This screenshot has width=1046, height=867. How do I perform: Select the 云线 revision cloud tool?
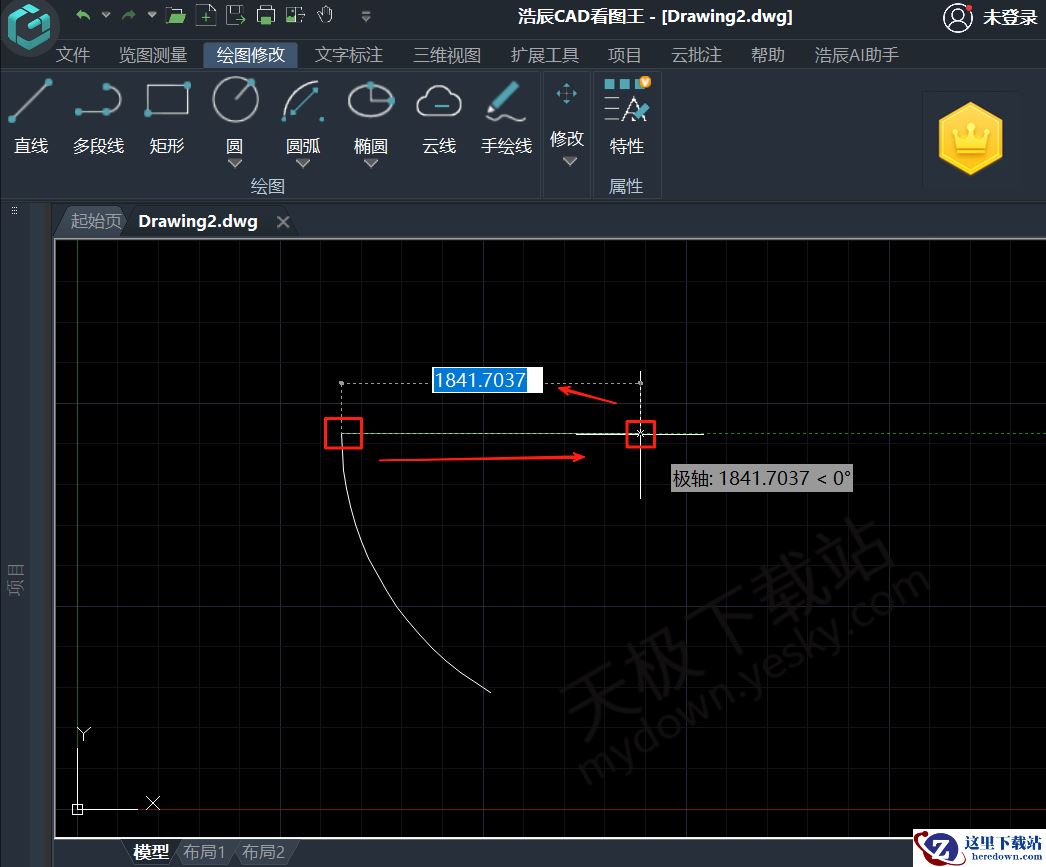pyautogui.click(x=439, y=117)
